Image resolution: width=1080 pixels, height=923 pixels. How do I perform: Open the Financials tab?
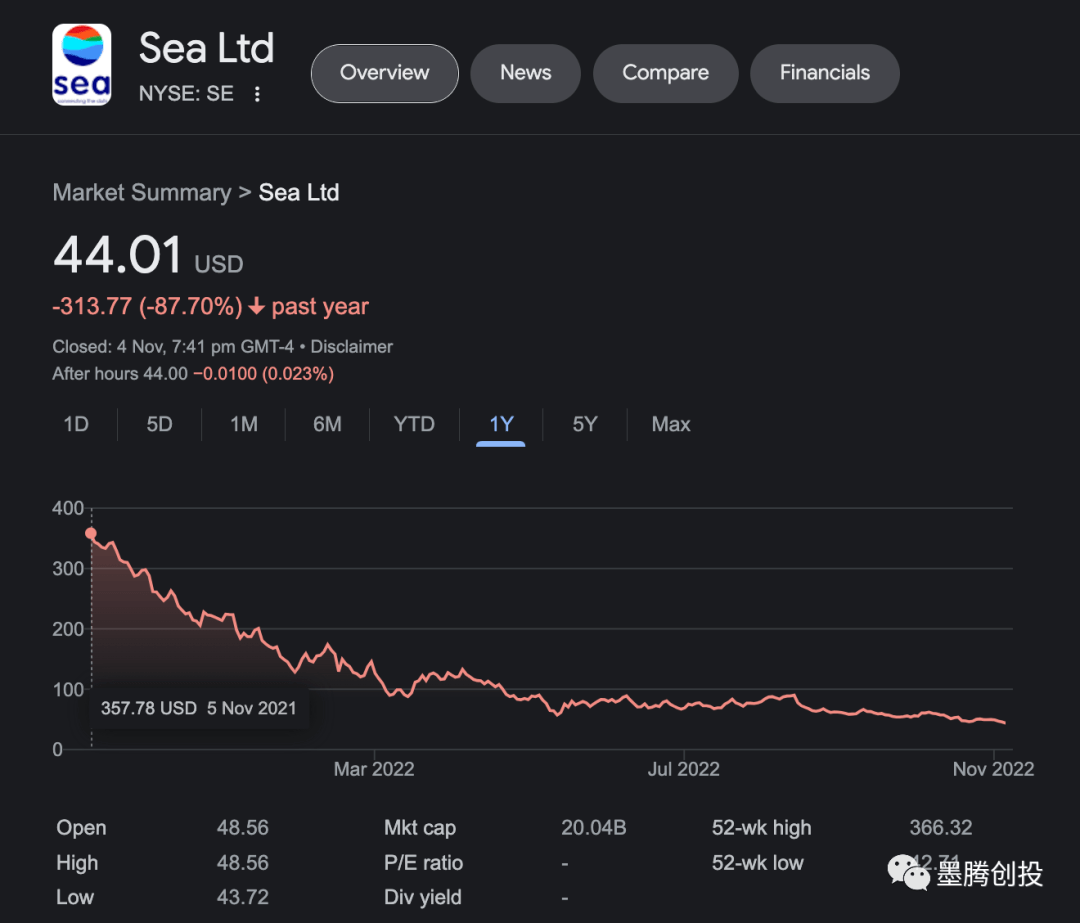[x=824, y=73]
